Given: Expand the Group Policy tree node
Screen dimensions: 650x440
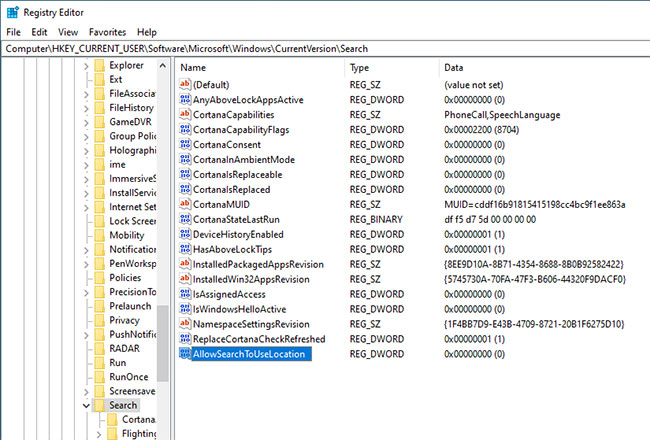Looking at the screenshot, I should tap(86, 136).
